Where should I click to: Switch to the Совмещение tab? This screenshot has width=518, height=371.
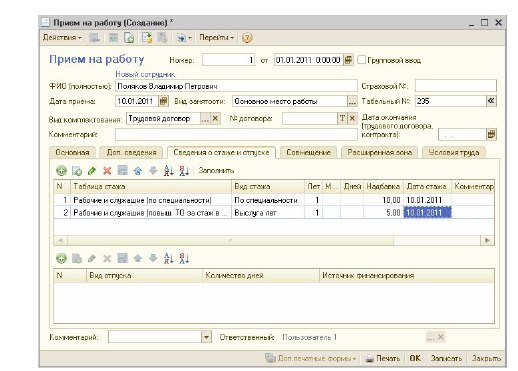[308, 152]
